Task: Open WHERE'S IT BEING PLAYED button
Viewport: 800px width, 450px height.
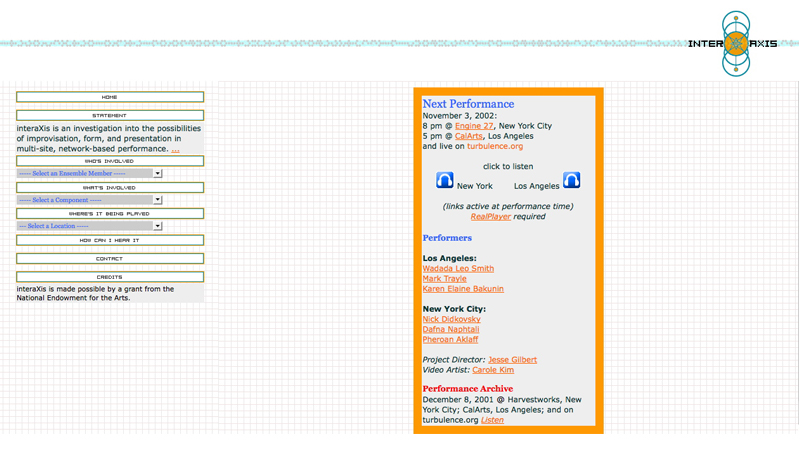Action: (x=110, y=213)
